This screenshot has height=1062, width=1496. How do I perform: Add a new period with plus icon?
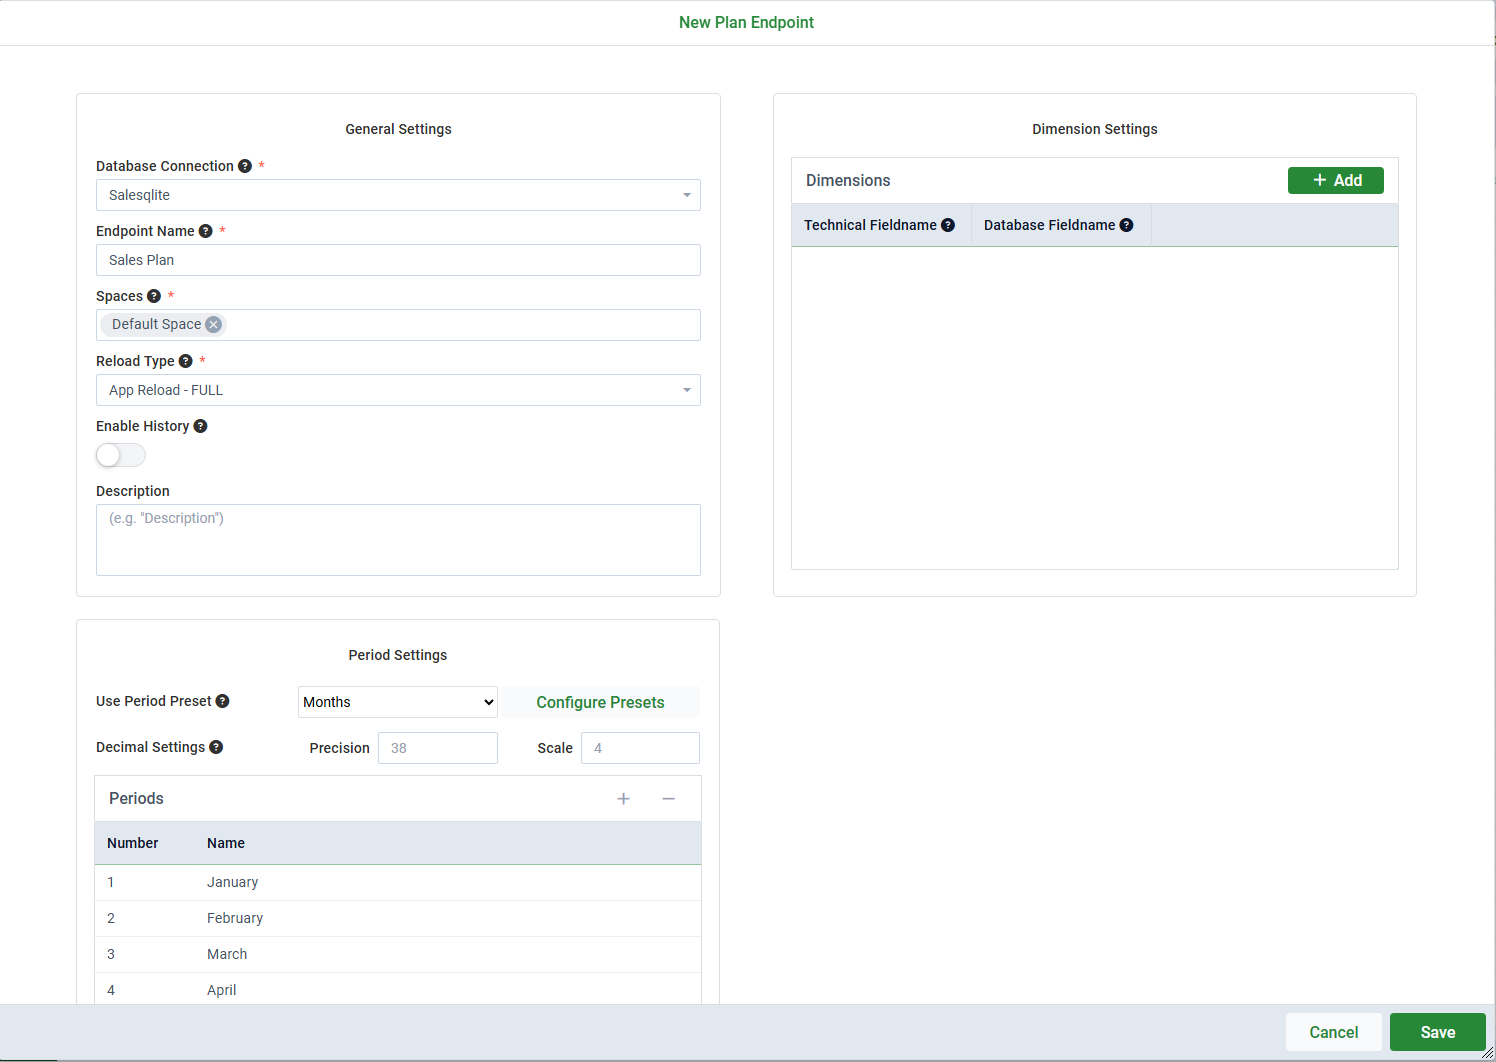(x=624, y=798)
